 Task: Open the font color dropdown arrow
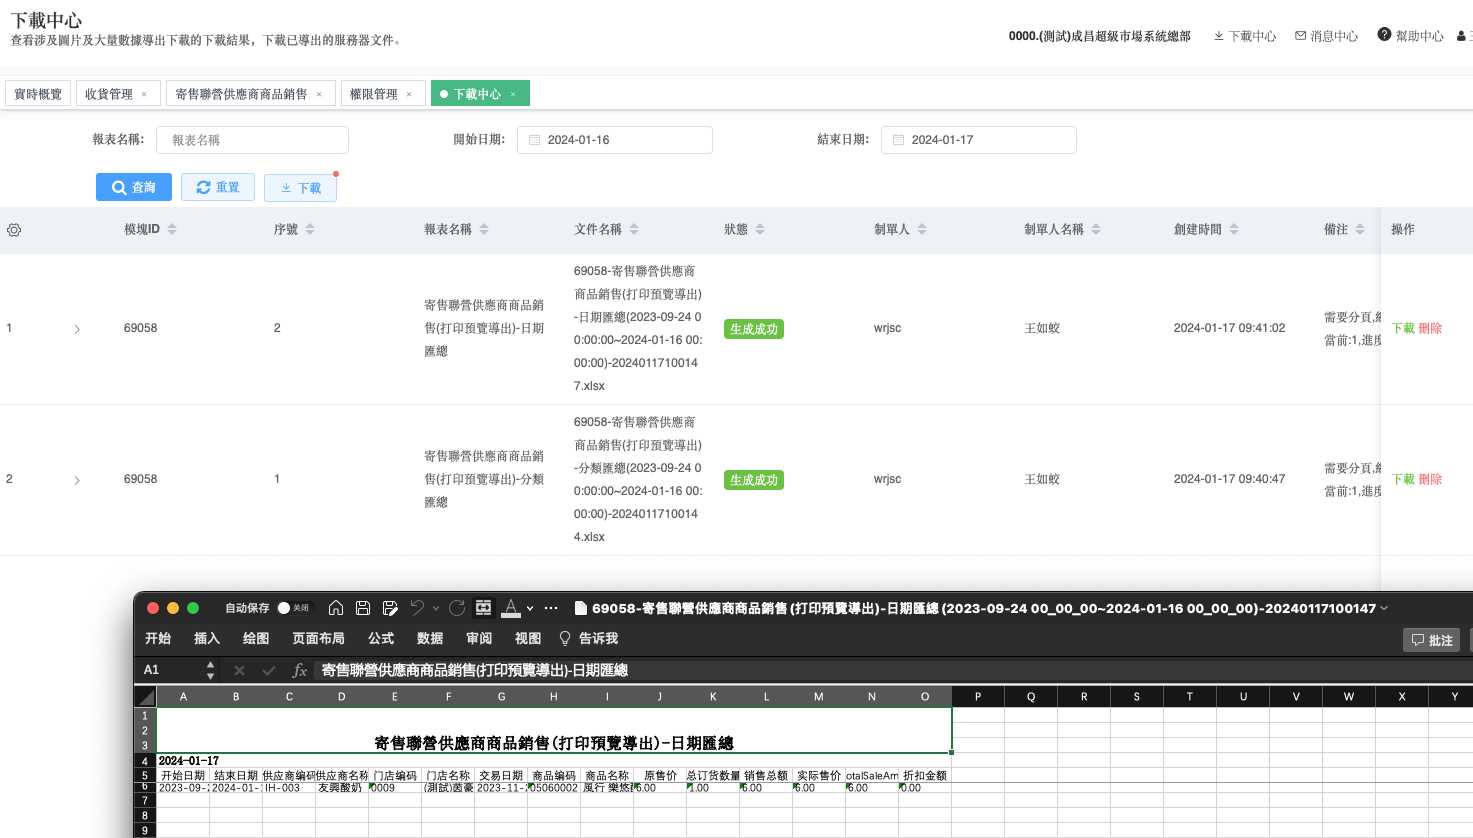tap(530, 609)
